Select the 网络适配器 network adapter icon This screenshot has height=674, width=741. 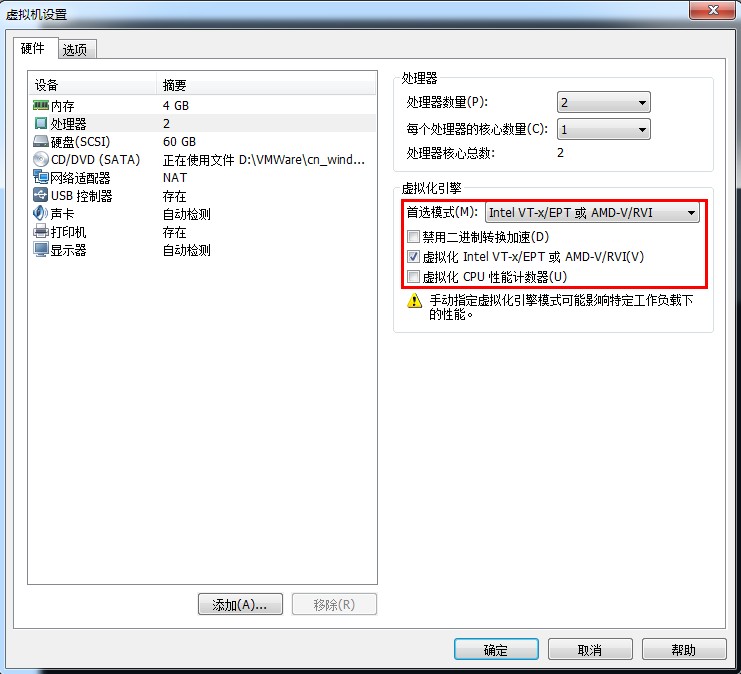[x=41, y=177]
